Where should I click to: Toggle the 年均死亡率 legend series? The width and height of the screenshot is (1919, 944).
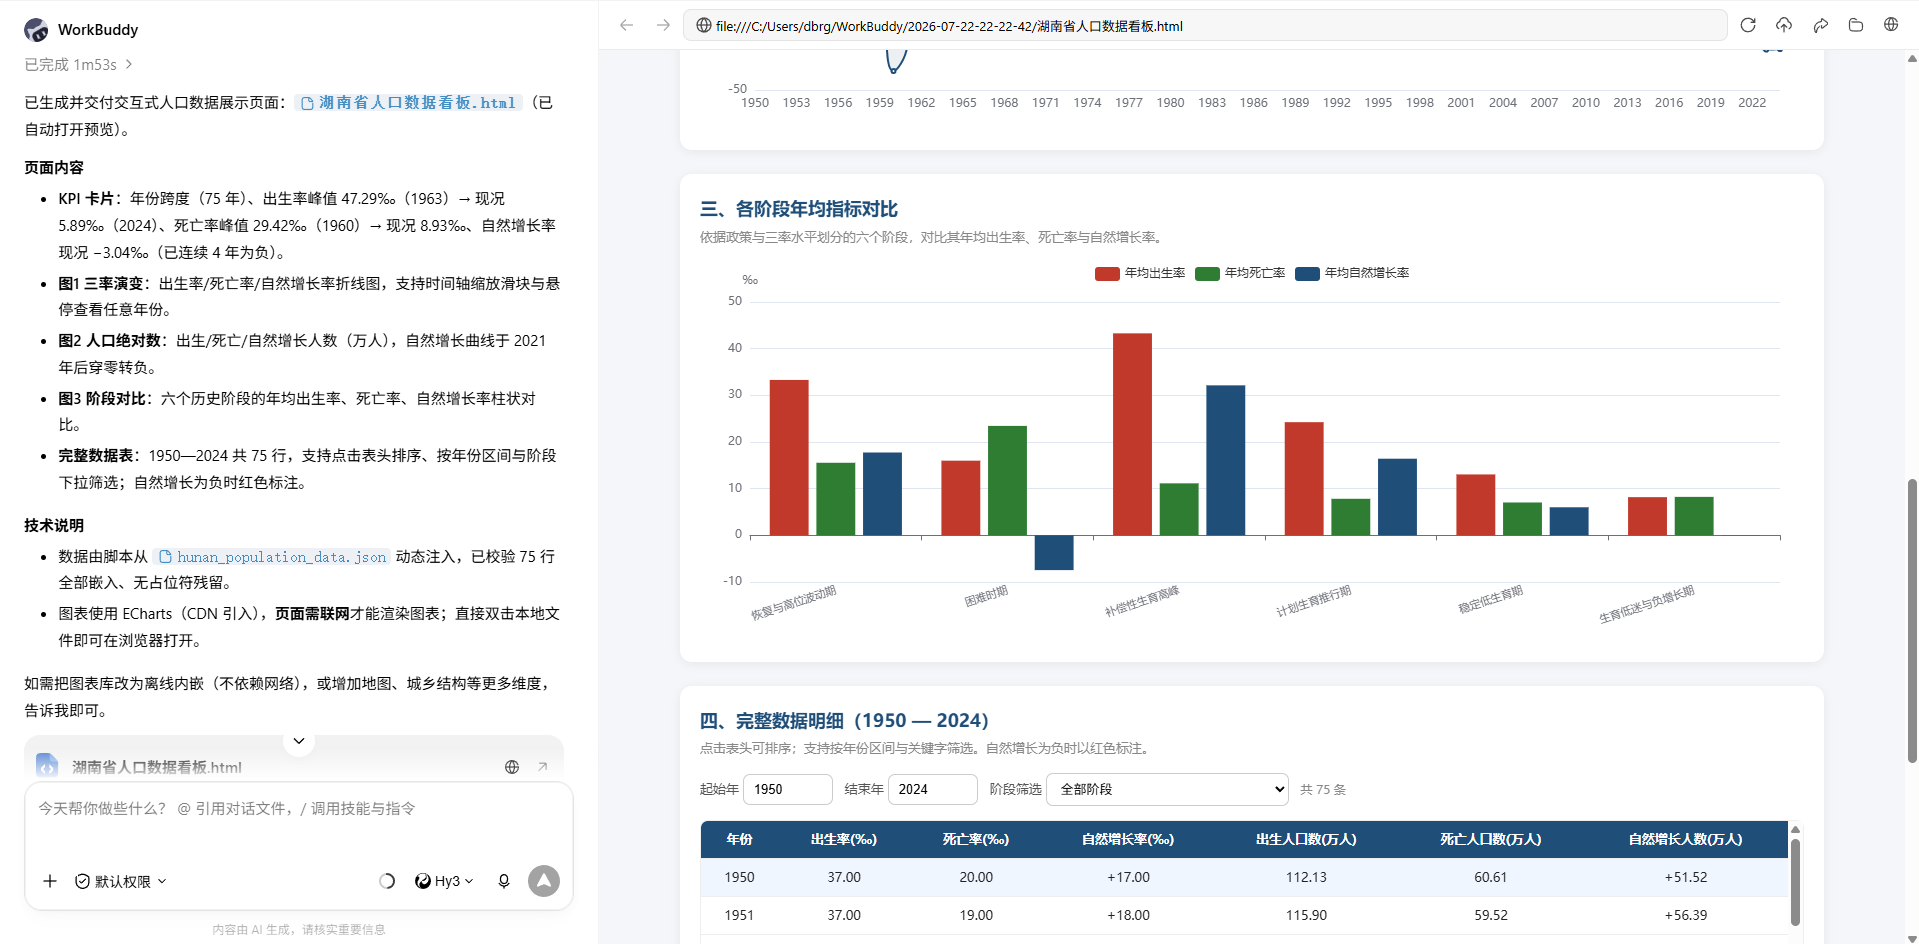pyautogui.click(x=1240, y=273)
